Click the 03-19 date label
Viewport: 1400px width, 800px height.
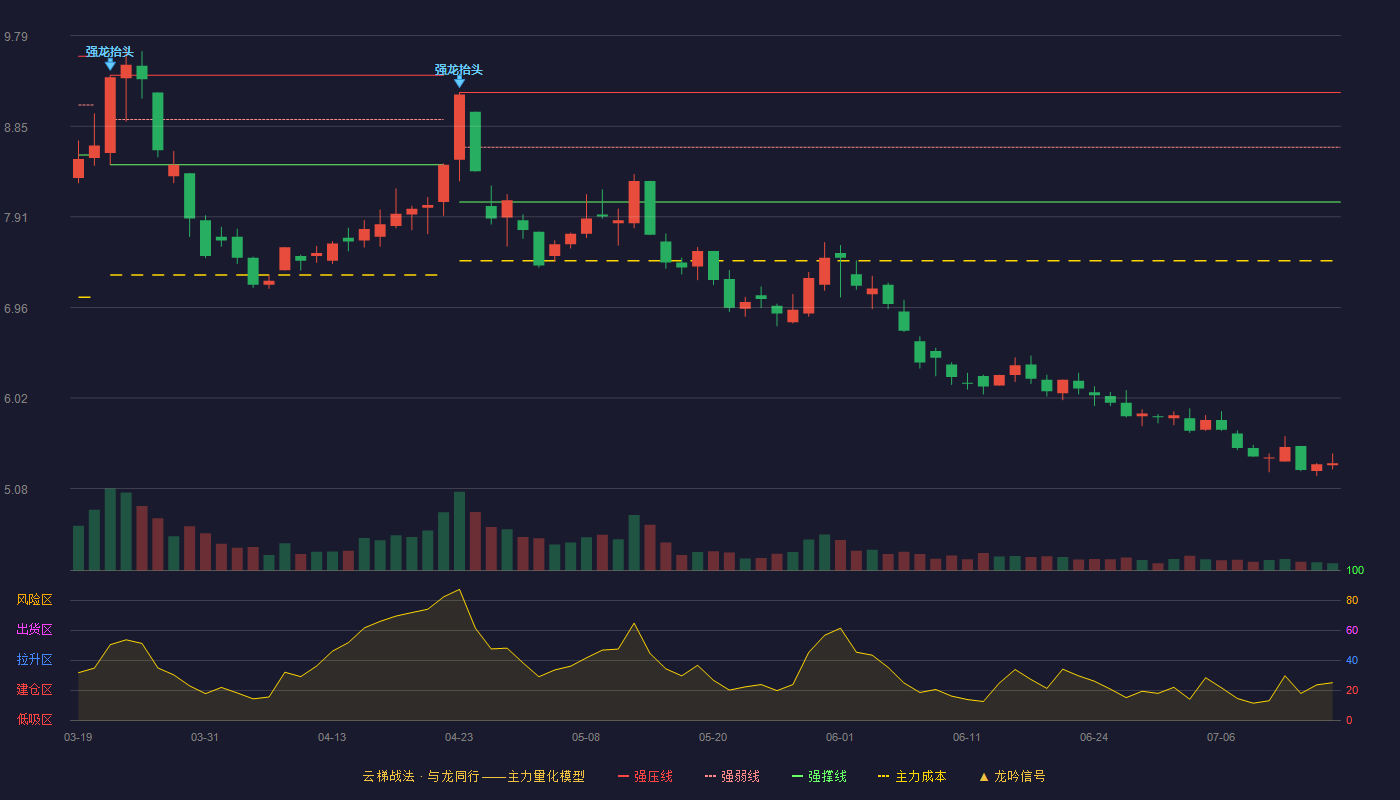tap(78, 737)
